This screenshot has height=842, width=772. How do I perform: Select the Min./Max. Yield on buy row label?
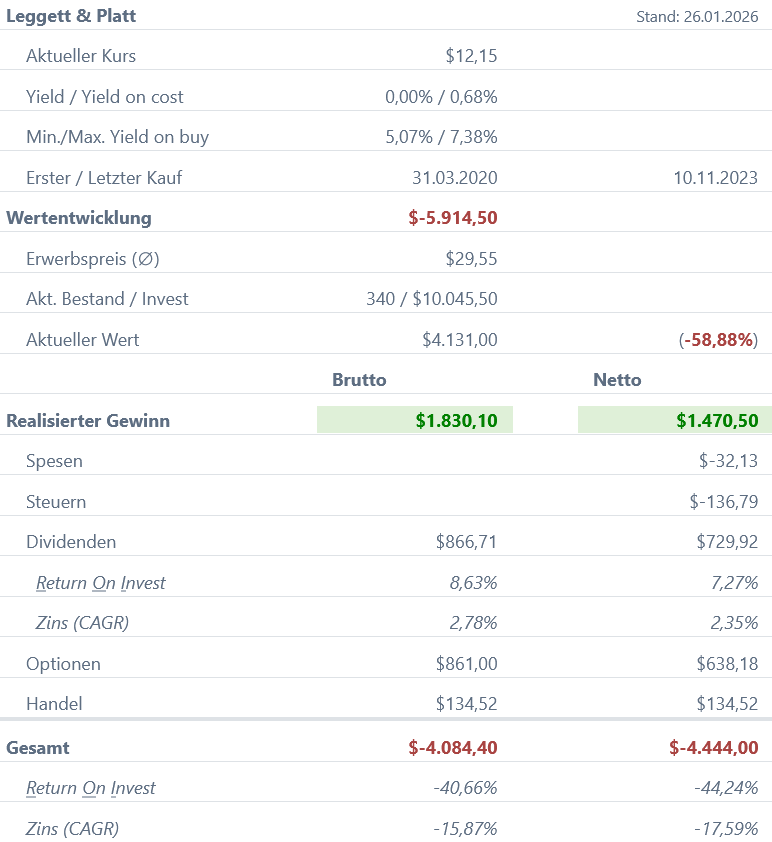117,137
